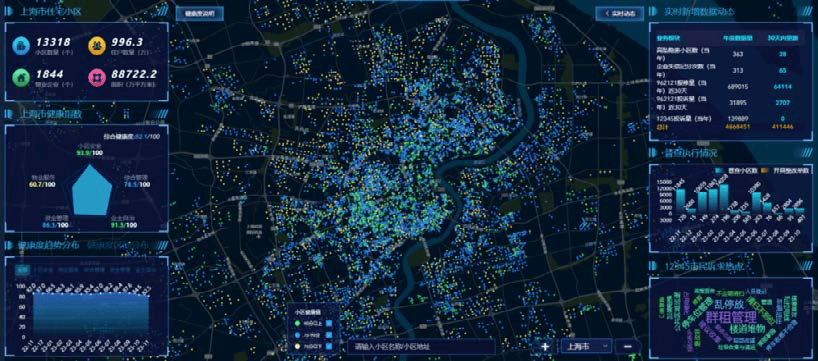Toggle the yellow health level checkbox
Screen dimensions: 818x361
[x=329, y=346]
